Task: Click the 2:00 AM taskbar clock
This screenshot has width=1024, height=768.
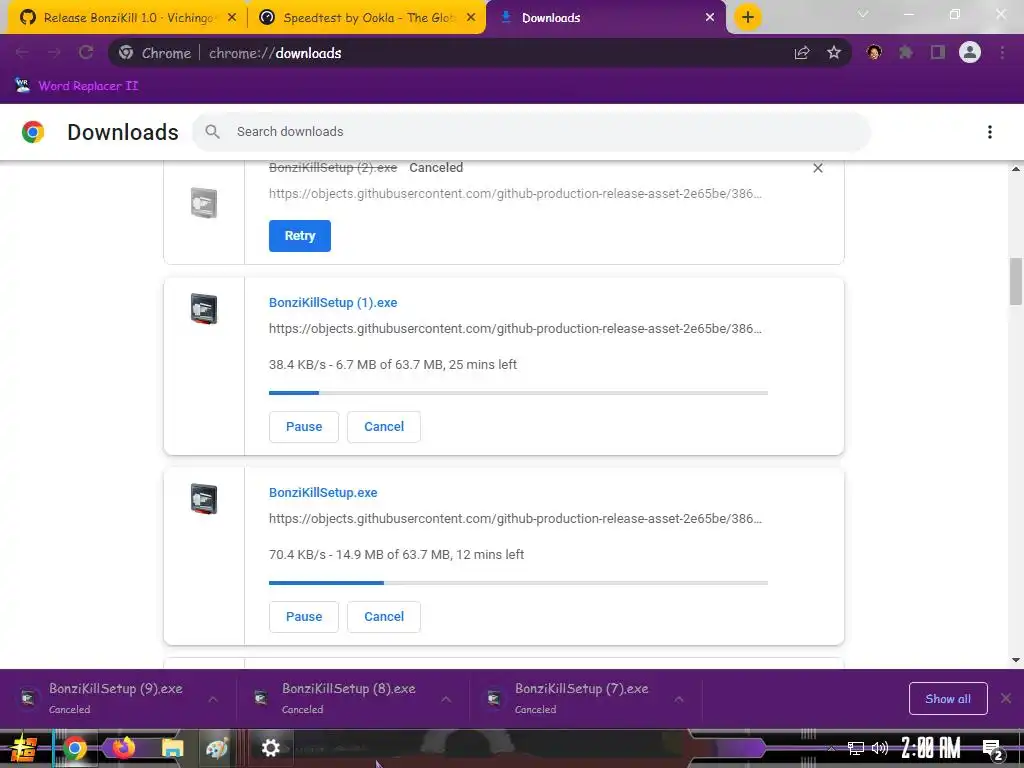Action: tap(931, 748)
